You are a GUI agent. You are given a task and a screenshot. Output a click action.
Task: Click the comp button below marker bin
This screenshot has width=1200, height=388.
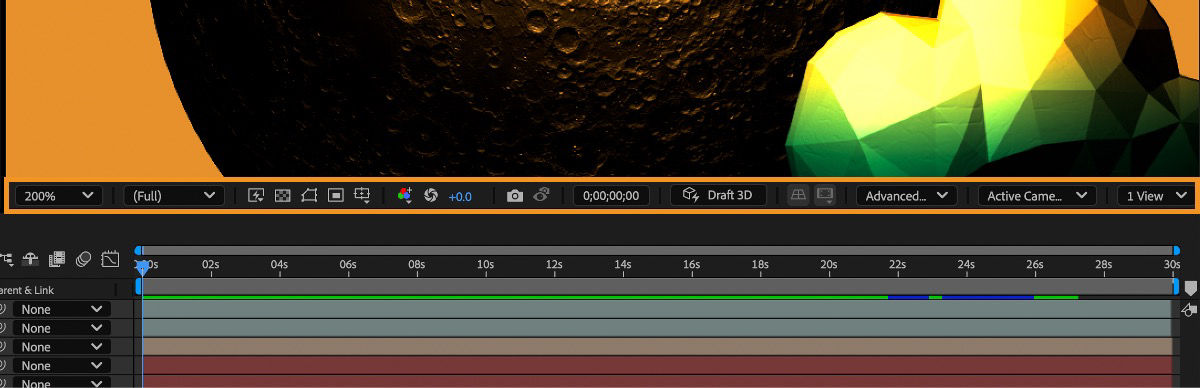[1190, 310]
